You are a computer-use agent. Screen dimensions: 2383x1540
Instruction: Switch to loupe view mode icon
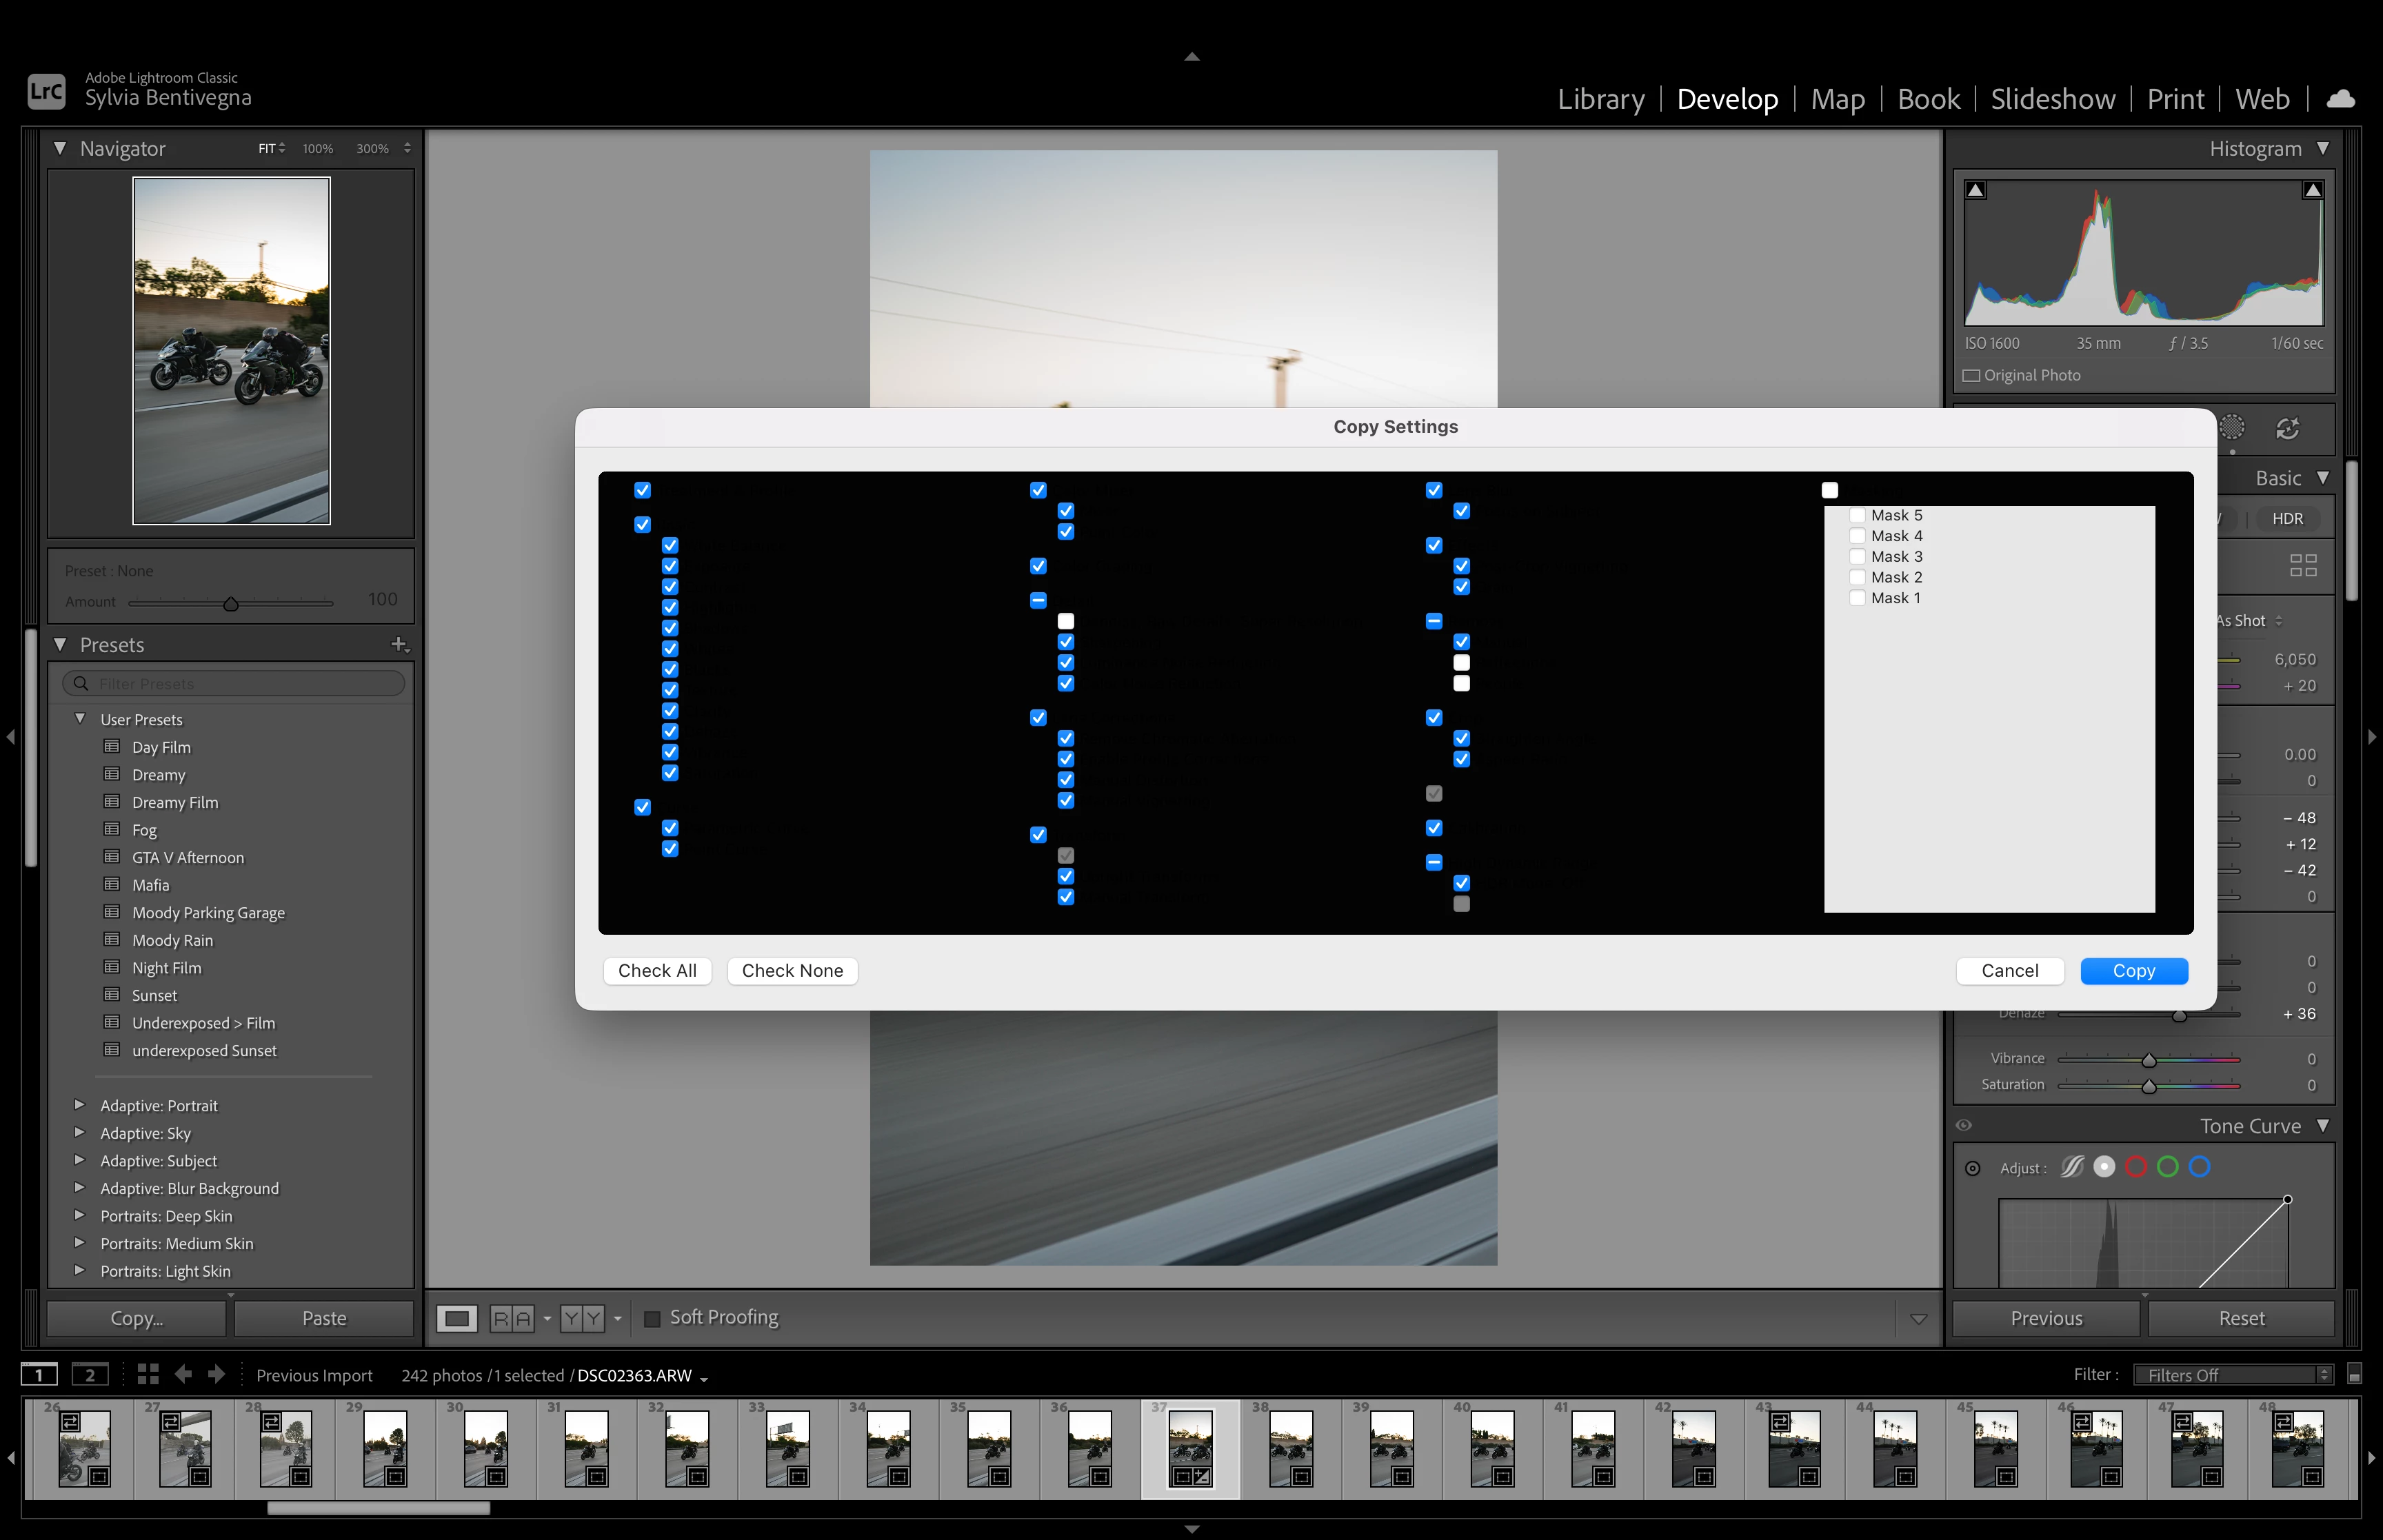[457, 1318]
